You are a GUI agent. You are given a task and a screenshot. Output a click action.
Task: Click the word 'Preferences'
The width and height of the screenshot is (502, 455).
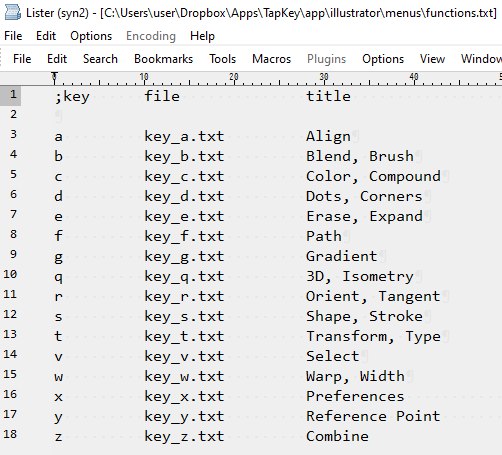point(355,396)
